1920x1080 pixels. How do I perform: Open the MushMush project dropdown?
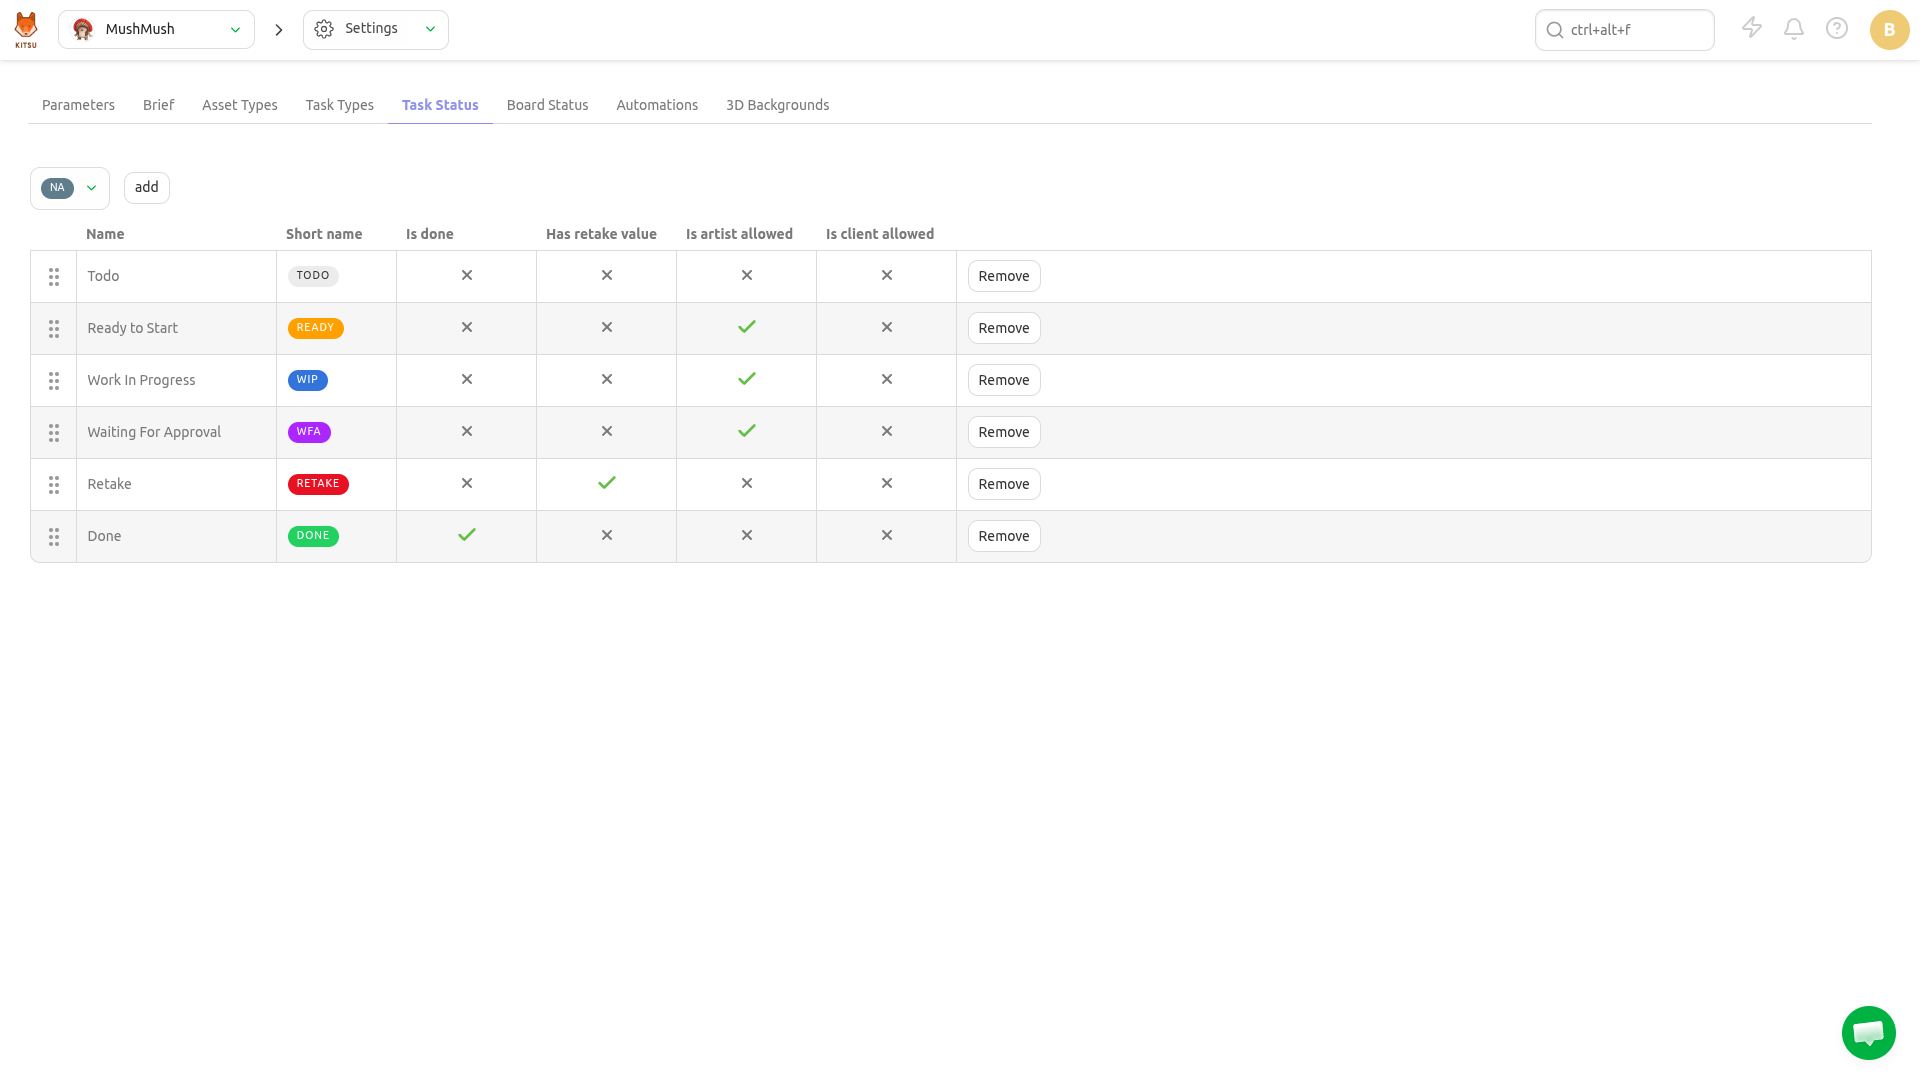tap(156, 30)
